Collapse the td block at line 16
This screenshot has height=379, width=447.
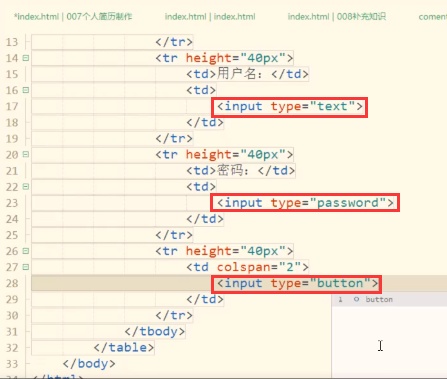tap(26, 90)
